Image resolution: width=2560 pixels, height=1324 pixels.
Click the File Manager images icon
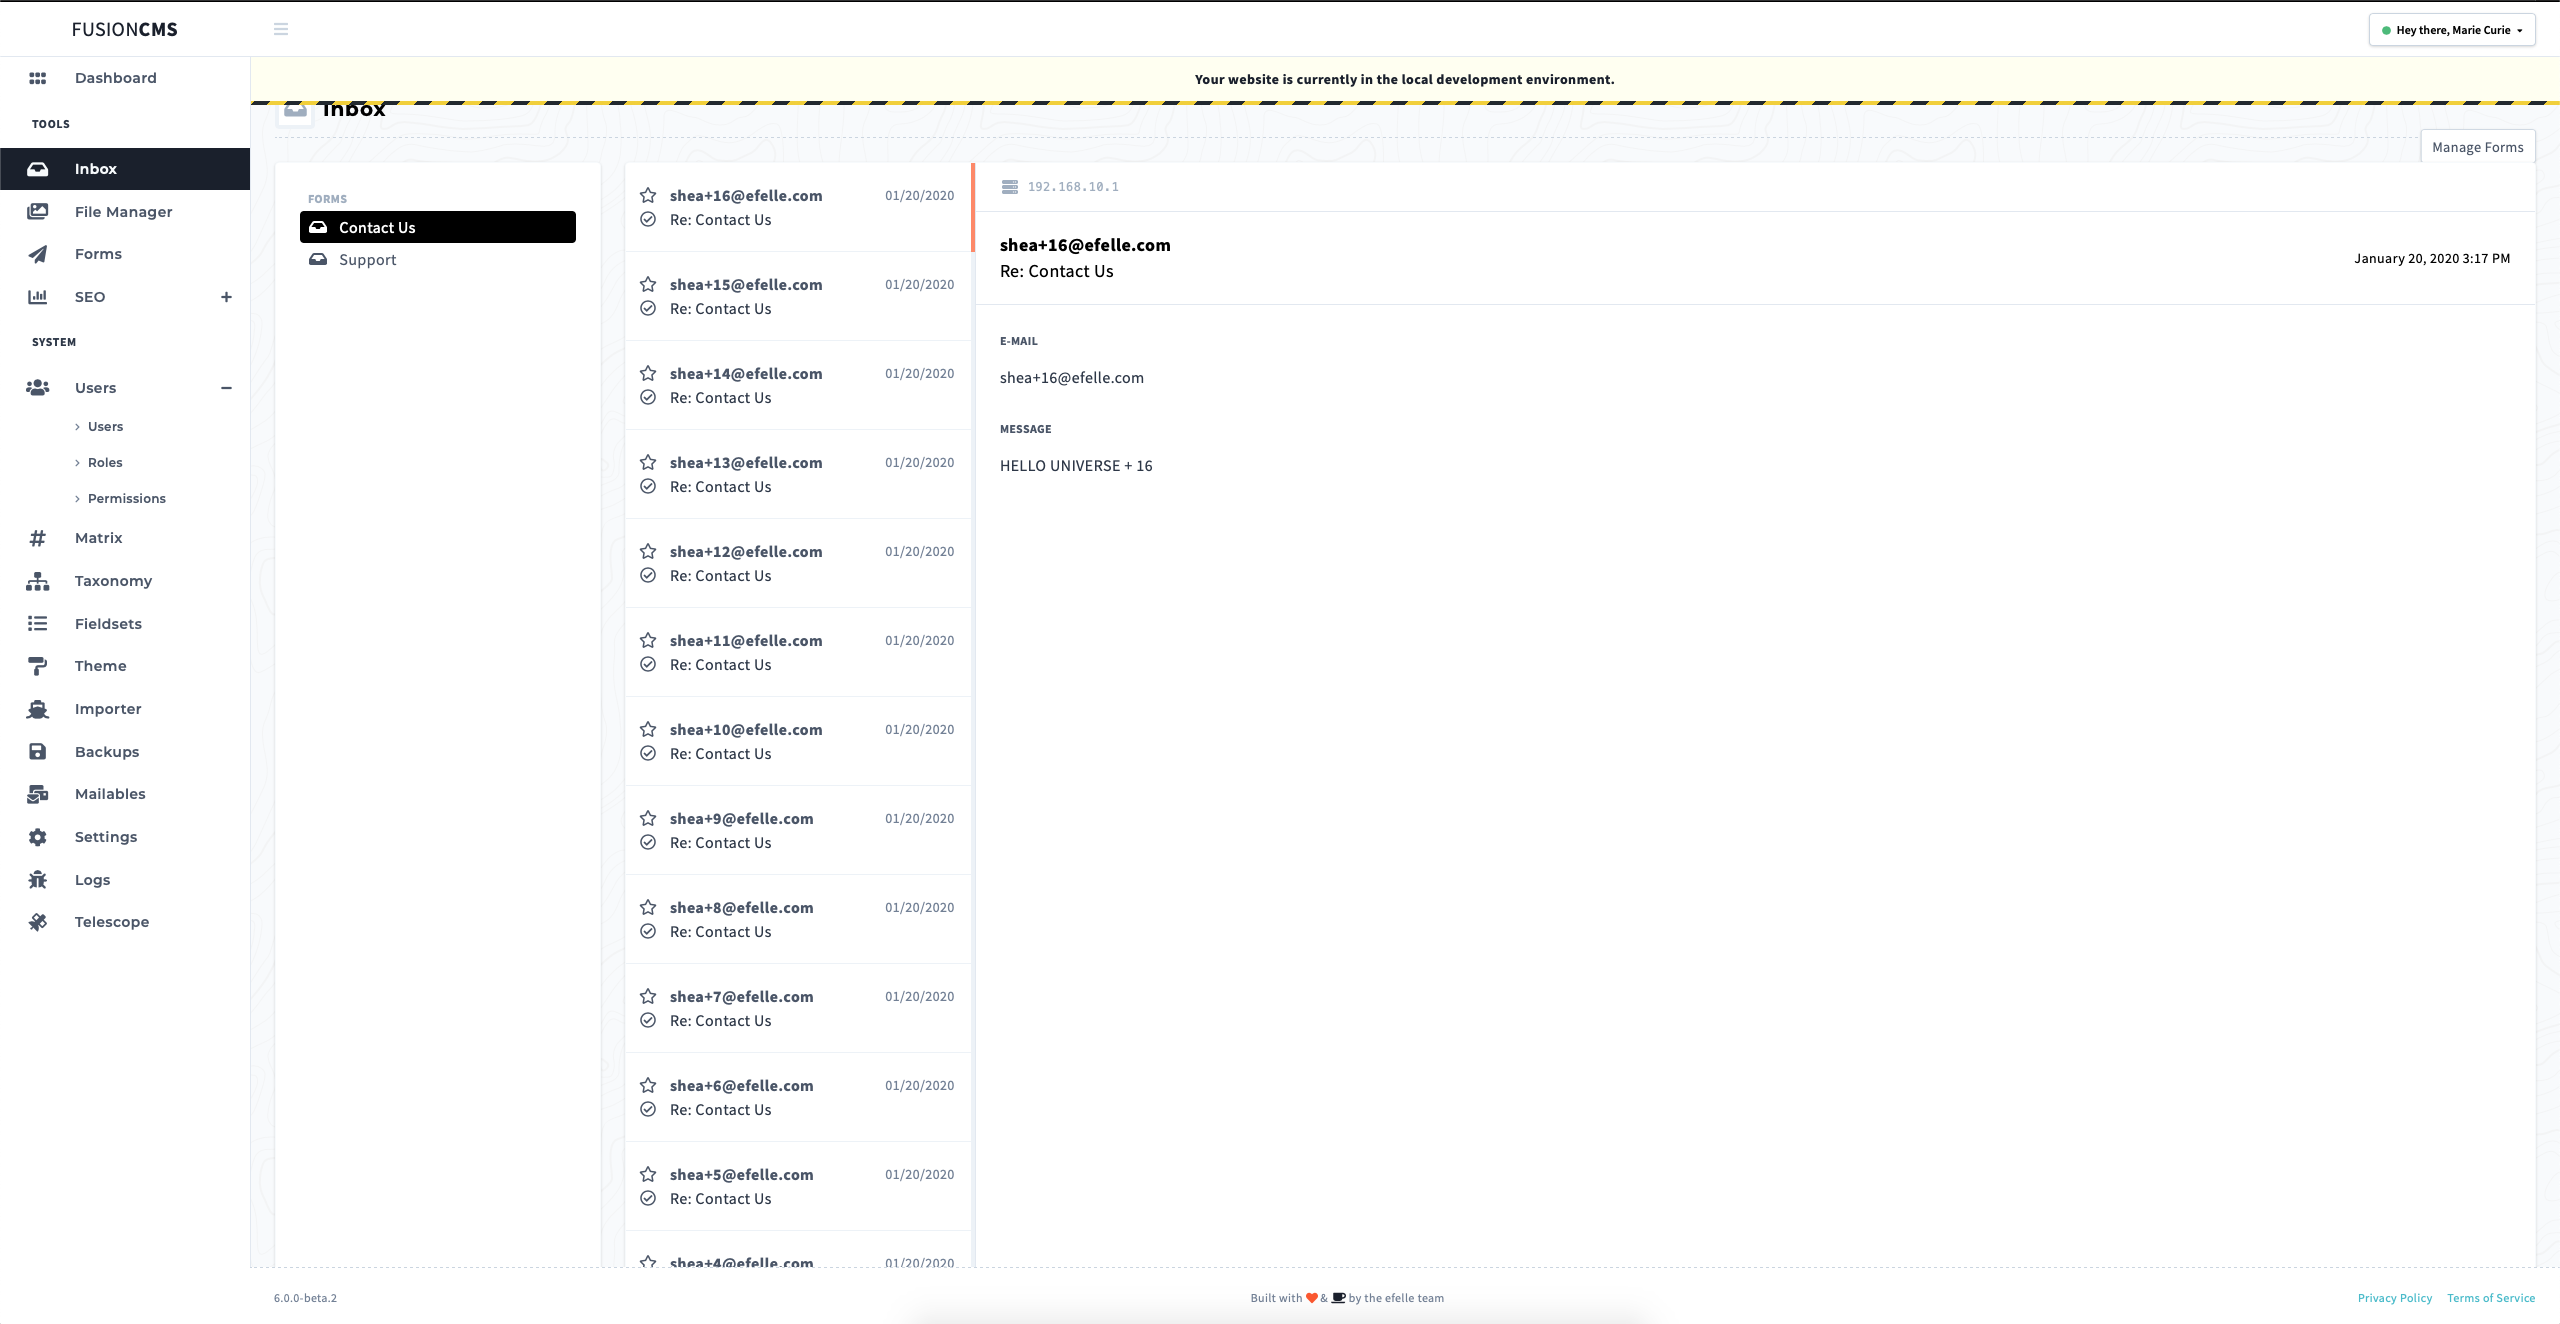38,212
